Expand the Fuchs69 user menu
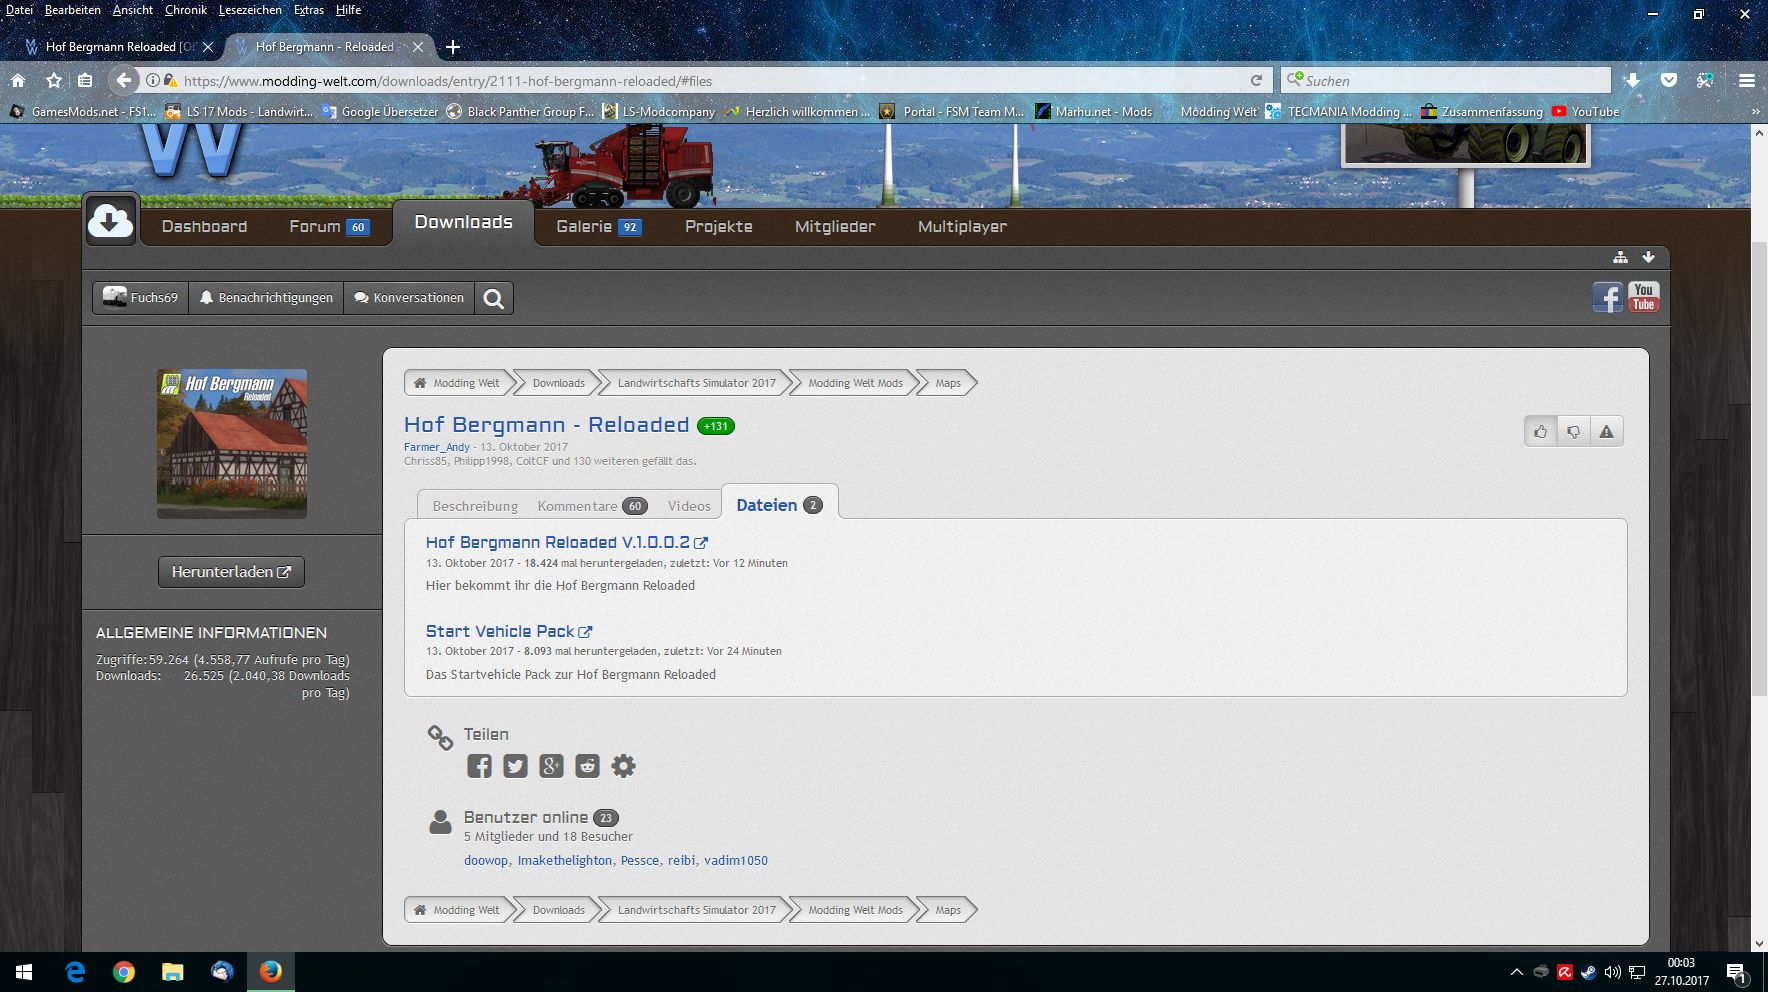Image resolution: width=1768 pixels, height=992 pixels. (x=141, y=298)
